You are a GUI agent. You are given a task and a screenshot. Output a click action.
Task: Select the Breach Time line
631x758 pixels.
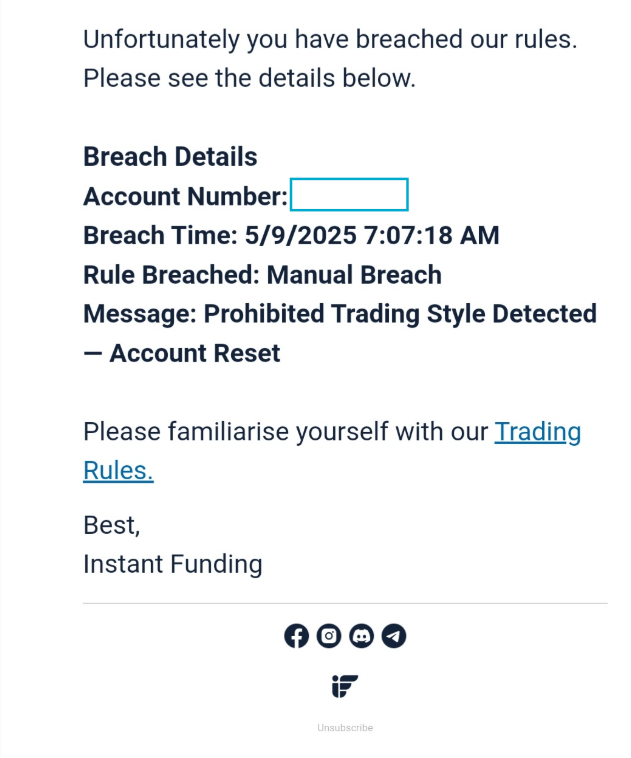click(x=290, y=236)
